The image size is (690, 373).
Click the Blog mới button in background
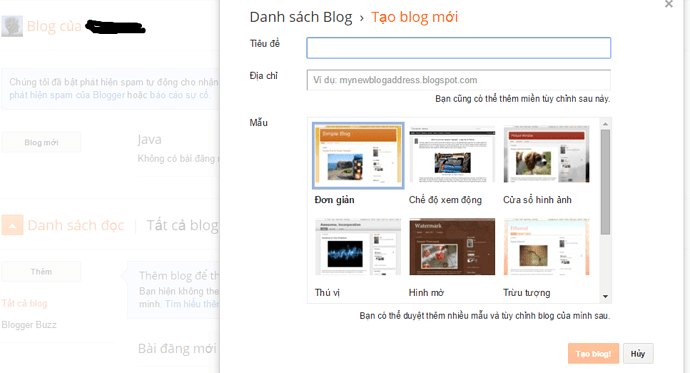pyautogui.click(x=41, y=143)
